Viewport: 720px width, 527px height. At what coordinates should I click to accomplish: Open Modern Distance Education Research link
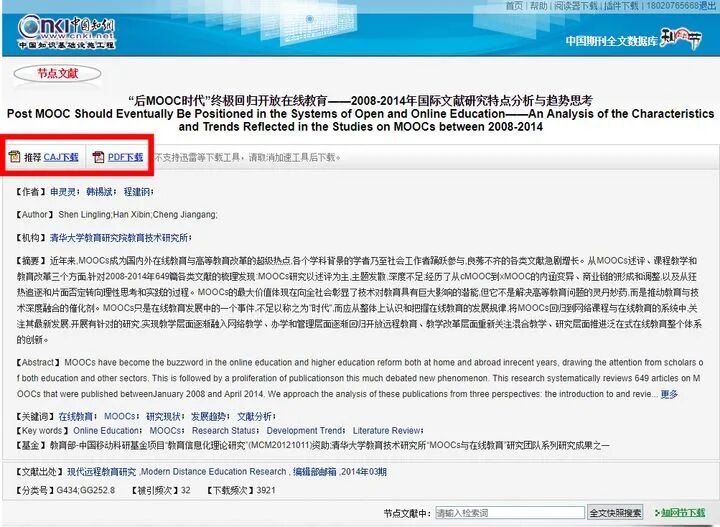(x=214, y=472)
